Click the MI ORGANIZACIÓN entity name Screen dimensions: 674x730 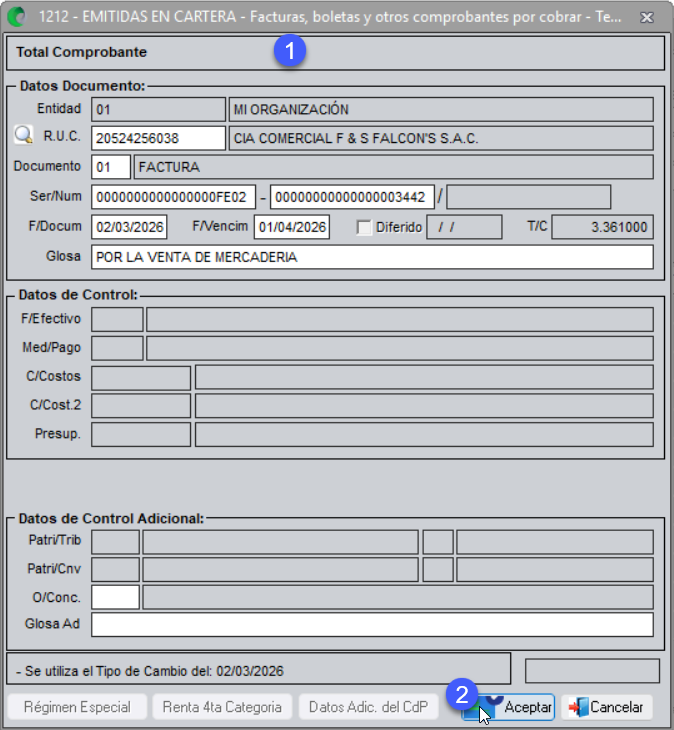pyautogui.click(x=441, y=109)
